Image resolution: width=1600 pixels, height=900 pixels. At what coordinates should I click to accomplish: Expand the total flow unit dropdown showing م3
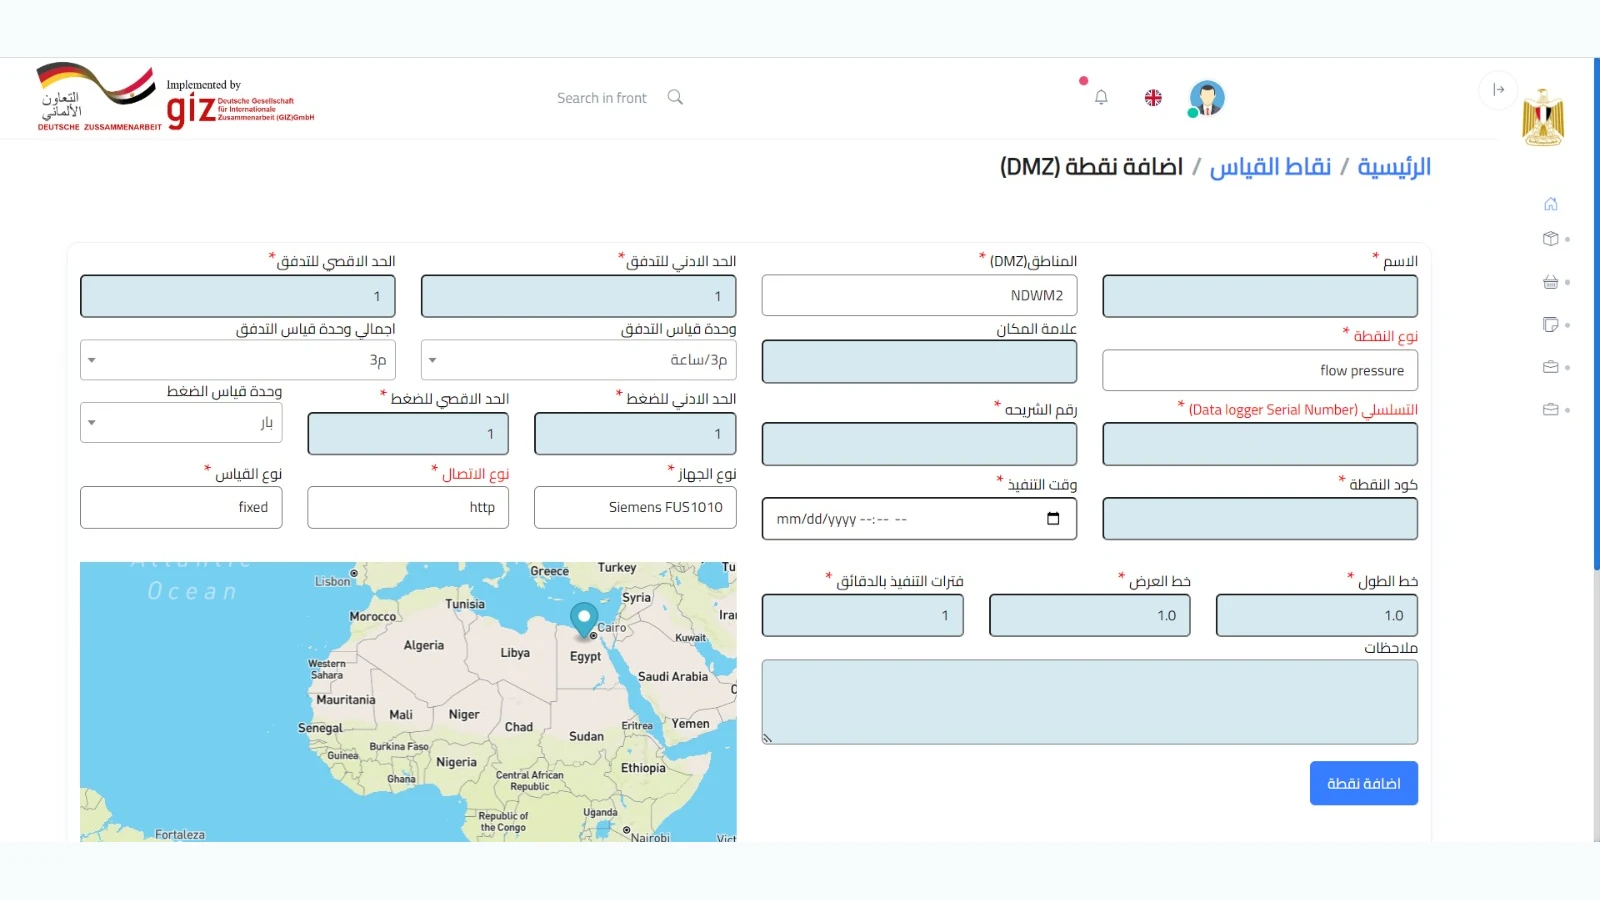(238, 360)
